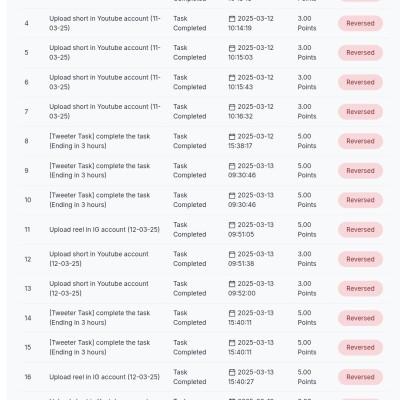
Task: Click Reversed badge in row 15
Action: (360, 348)
